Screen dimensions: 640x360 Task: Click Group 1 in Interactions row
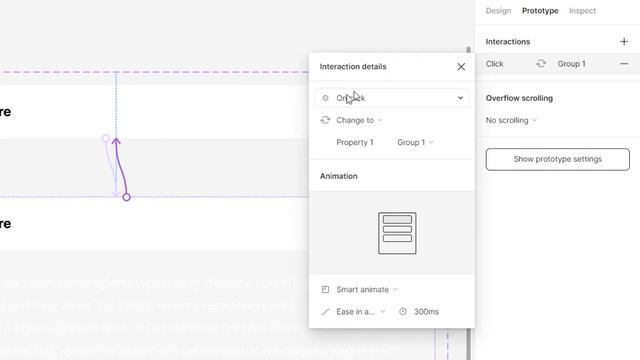pyautogui.click(x=571, y=64)
